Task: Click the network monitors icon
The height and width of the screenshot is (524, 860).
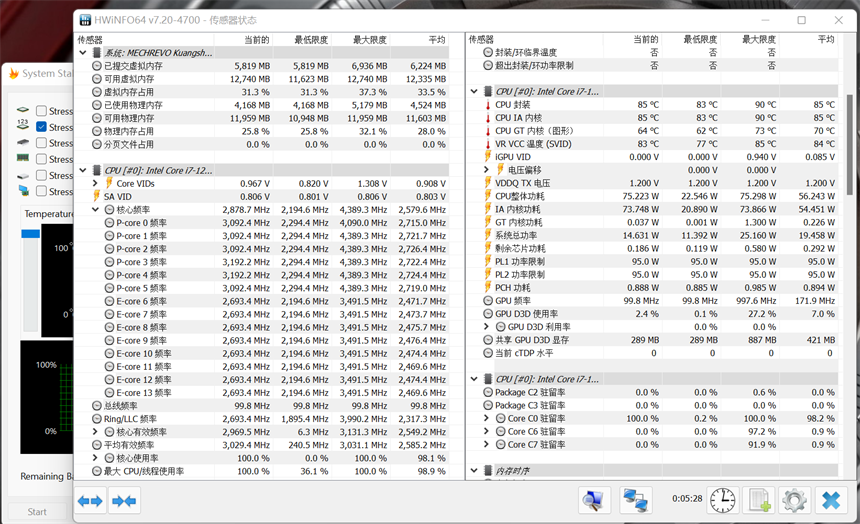Action: (636, 500)
